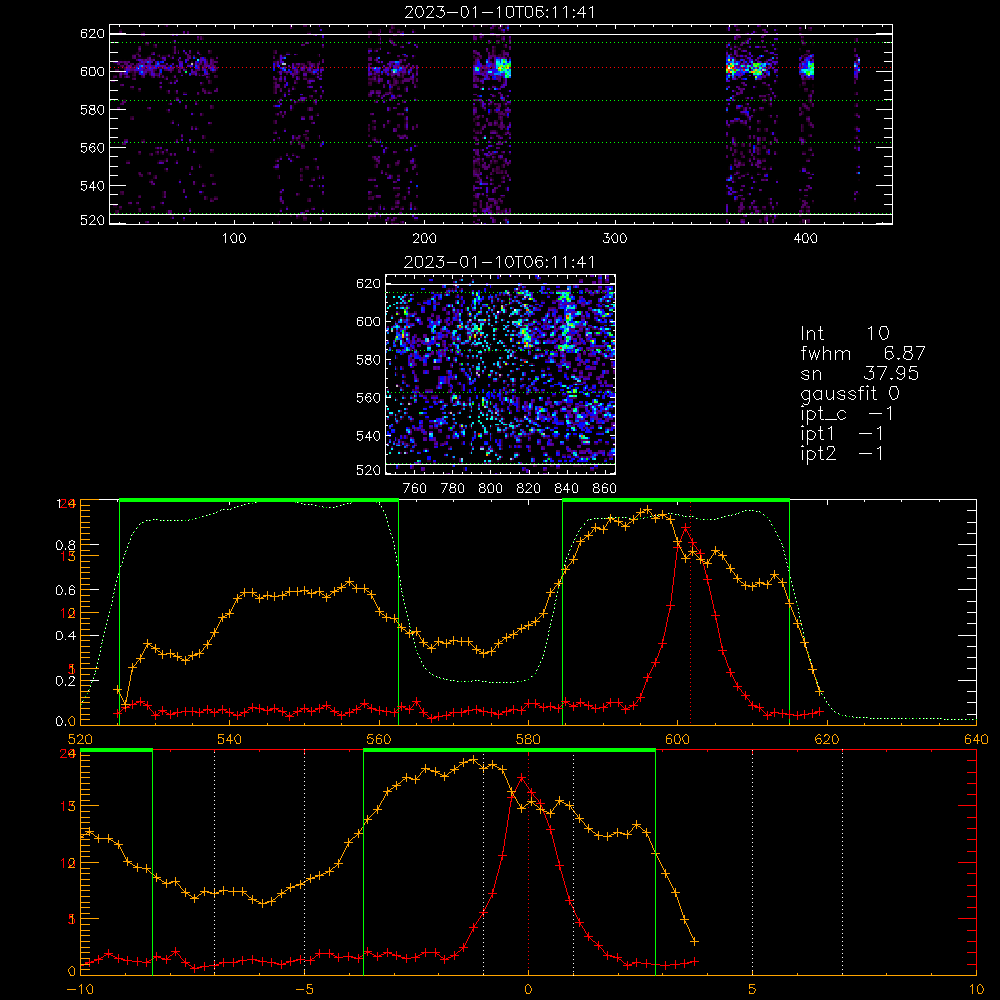The width and height of the screenshot is (1000, 1000).
Task: Click y-axis label 0.6 of the third plot
Action: (66, 591)
